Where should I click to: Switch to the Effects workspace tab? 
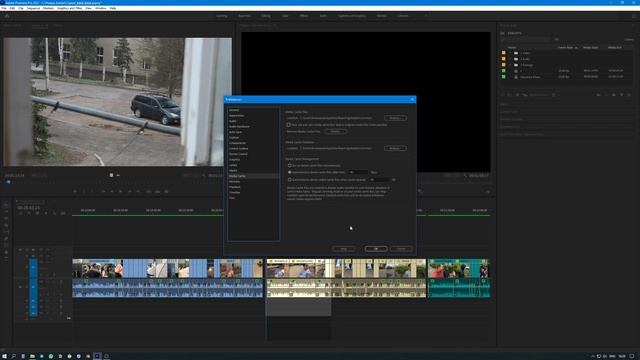pyautogui.click(x=304, y=16)
